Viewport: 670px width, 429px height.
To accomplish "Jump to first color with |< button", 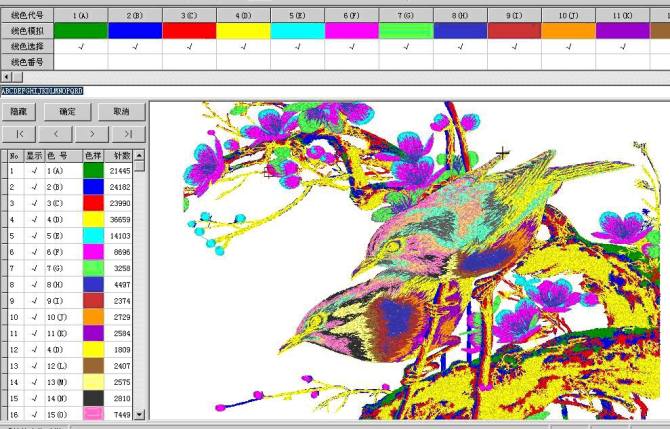I will coord(20,133).
